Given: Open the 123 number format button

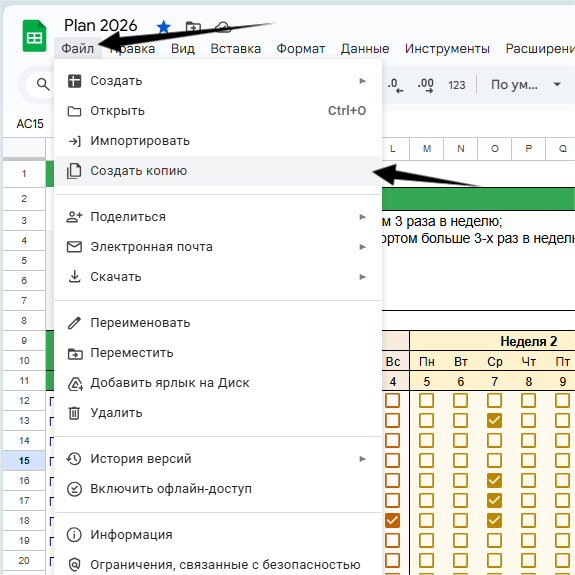Looking at the screenshot, I should click(457, 85).
